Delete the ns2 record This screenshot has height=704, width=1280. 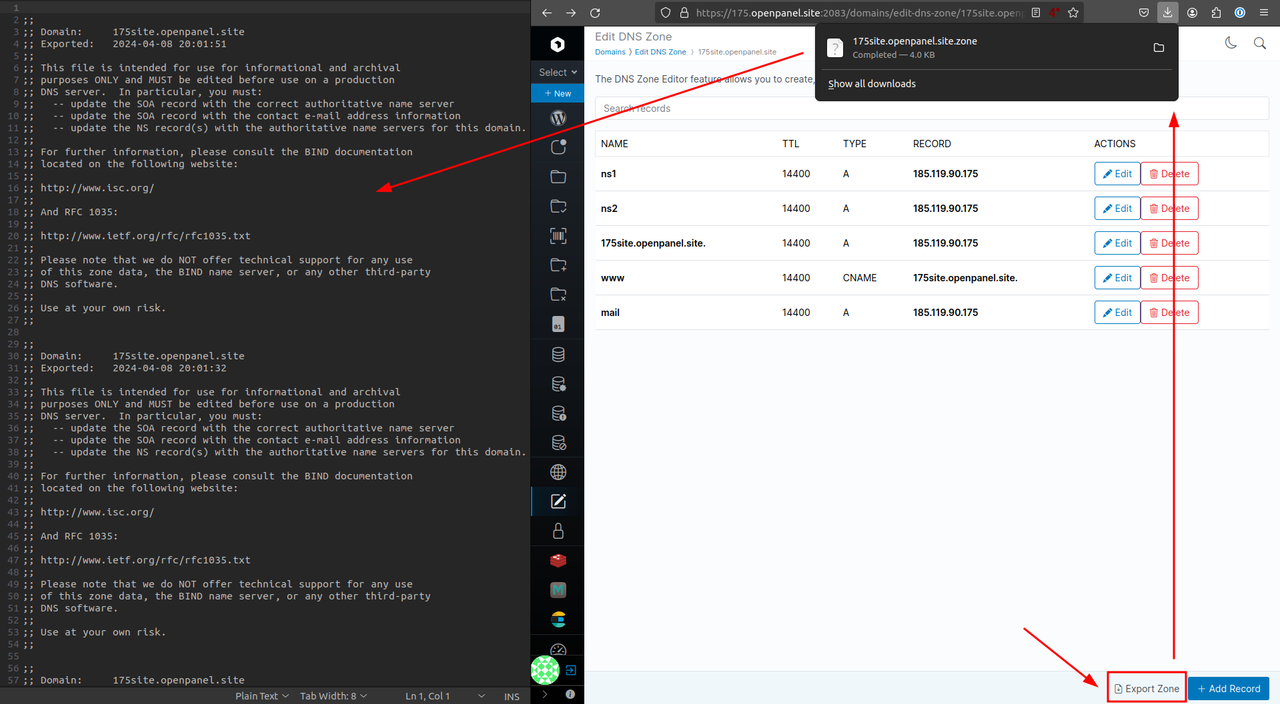pyautogui.click(x=1169, y=208)
